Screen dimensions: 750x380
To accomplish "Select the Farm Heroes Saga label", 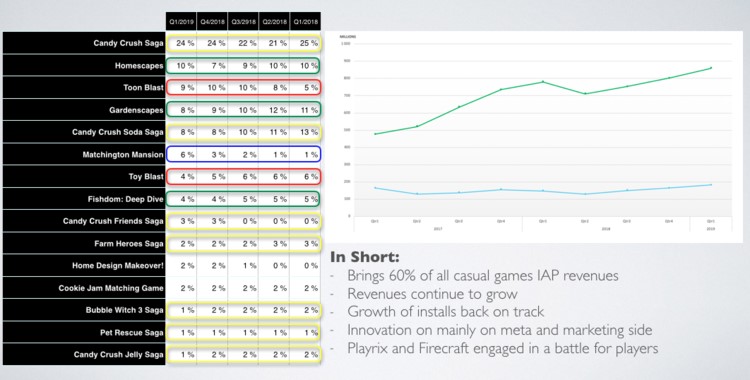I will point(129,244).
